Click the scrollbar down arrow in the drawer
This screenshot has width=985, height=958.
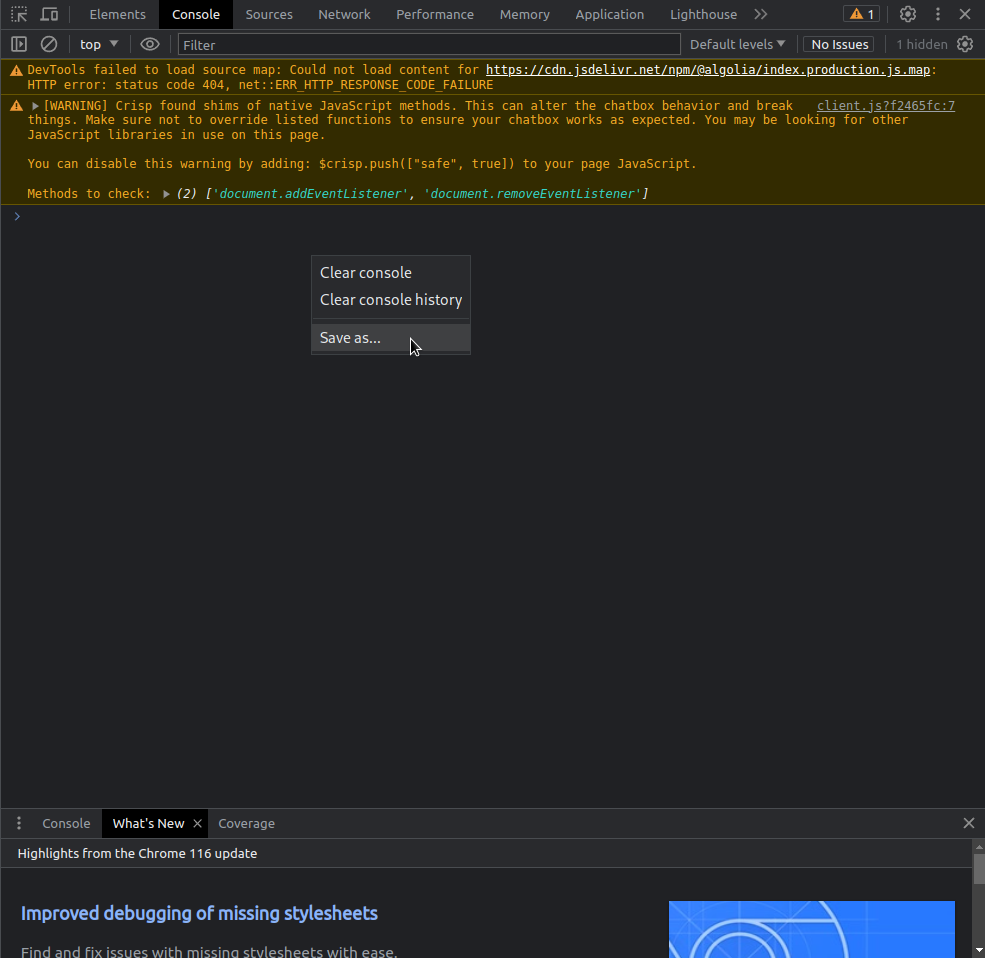pyautogui.click(x=979, y=950)
